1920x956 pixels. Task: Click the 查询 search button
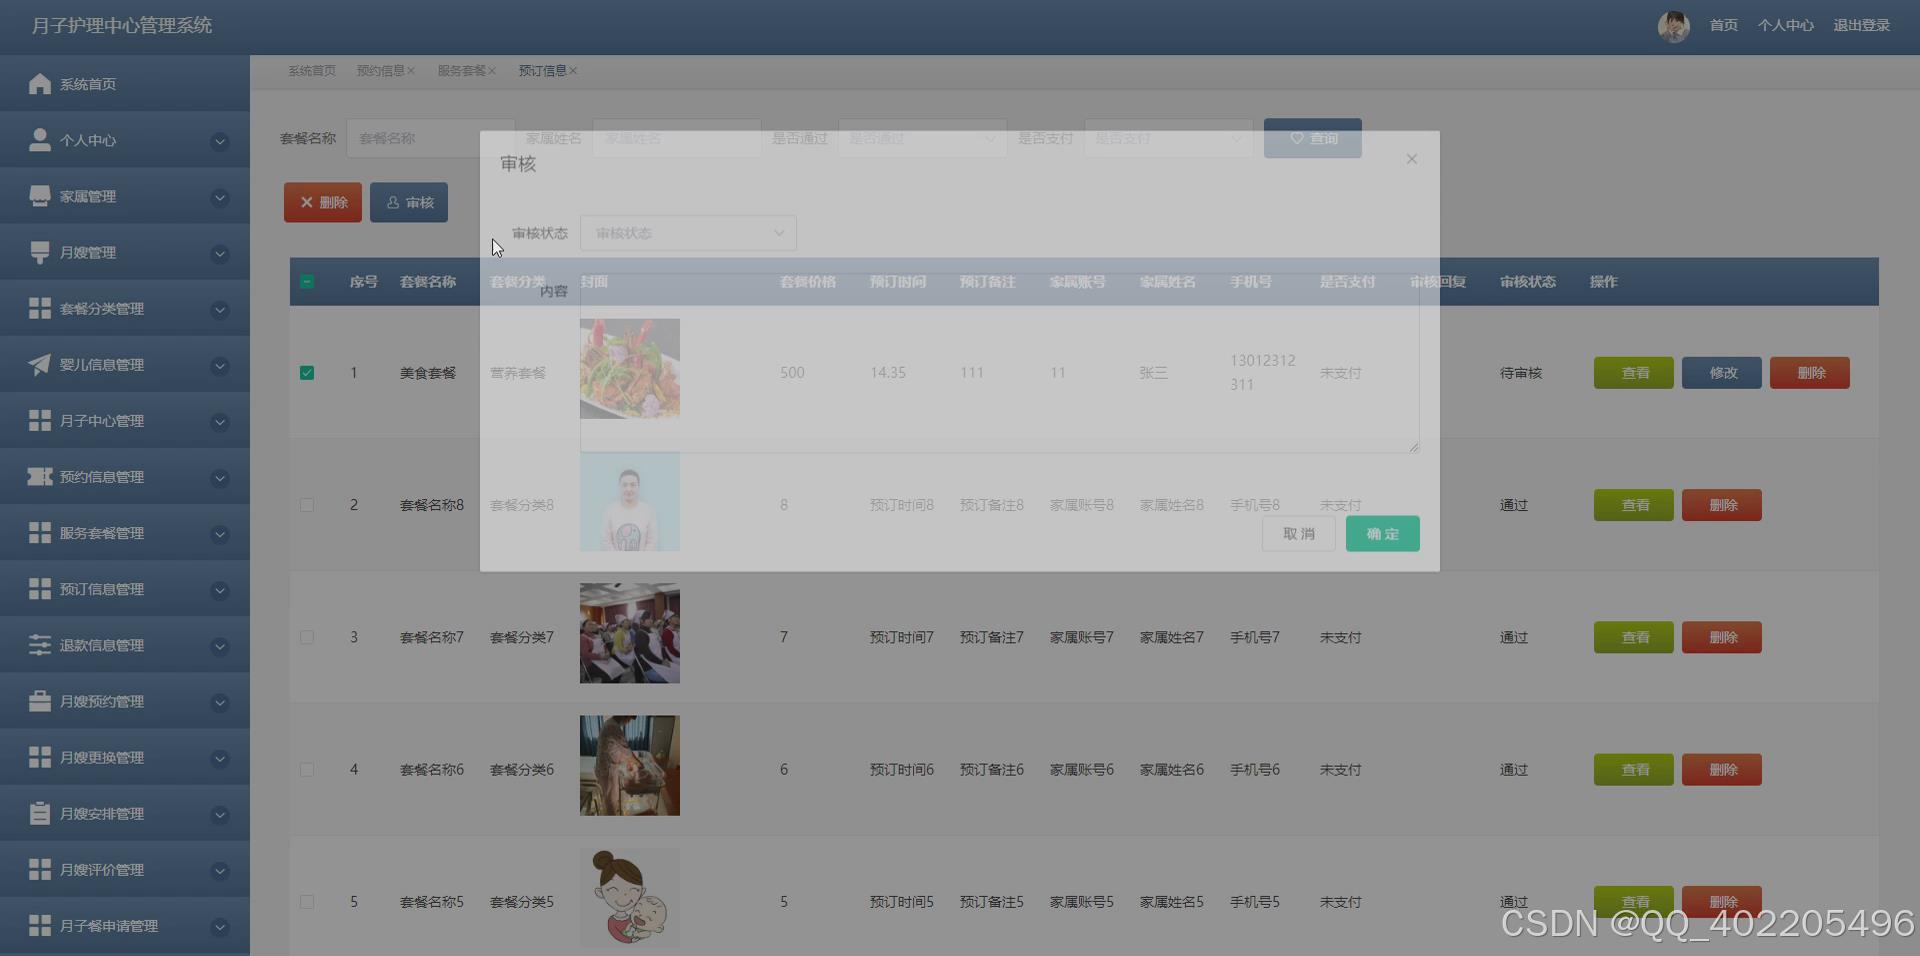click(1312, 138)
